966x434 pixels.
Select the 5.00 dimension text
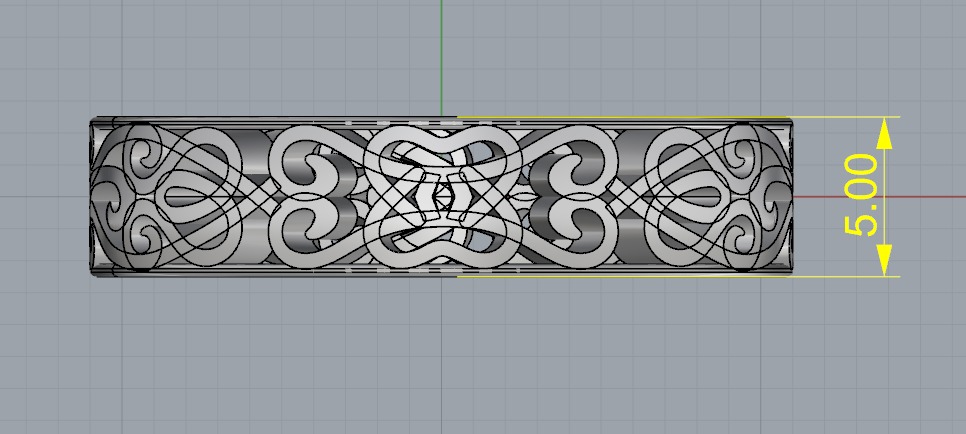click(861, 195)
